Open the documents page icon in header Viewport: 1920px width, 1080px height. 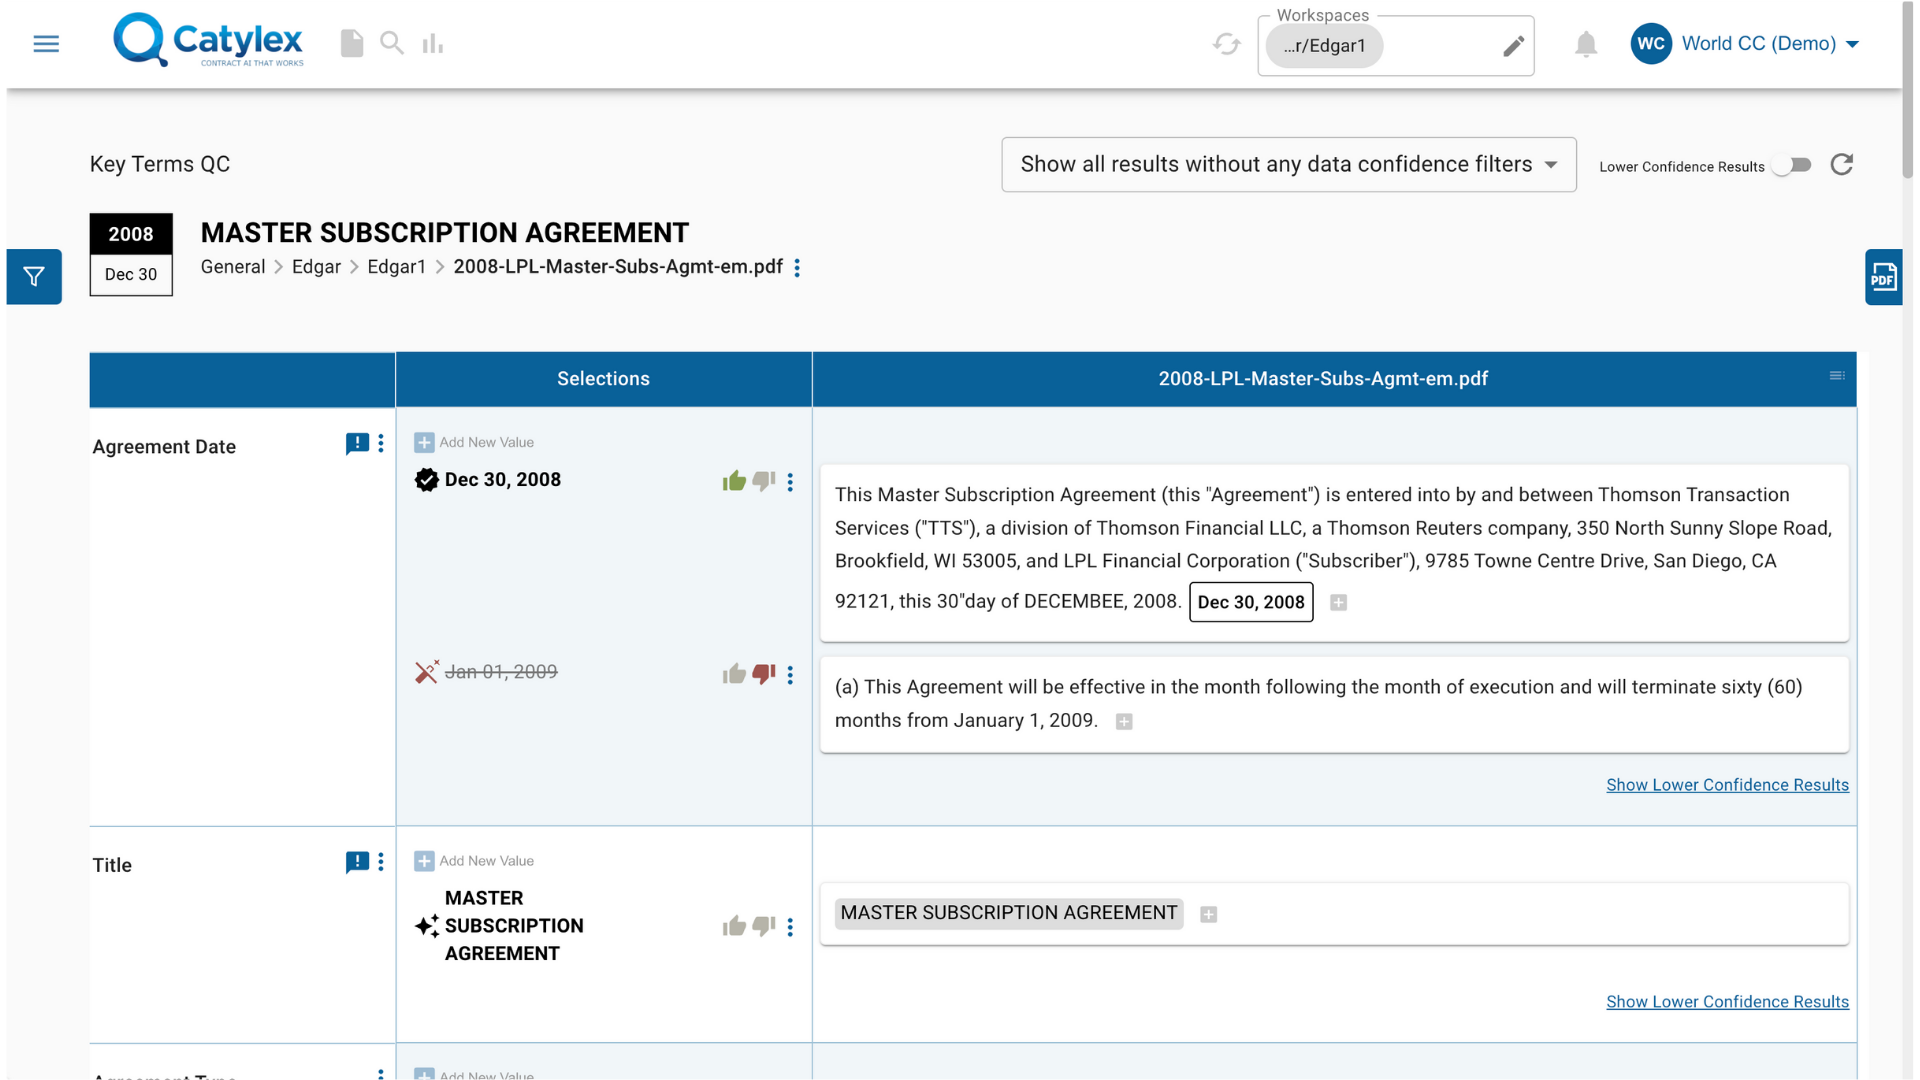tap(352, 43)
